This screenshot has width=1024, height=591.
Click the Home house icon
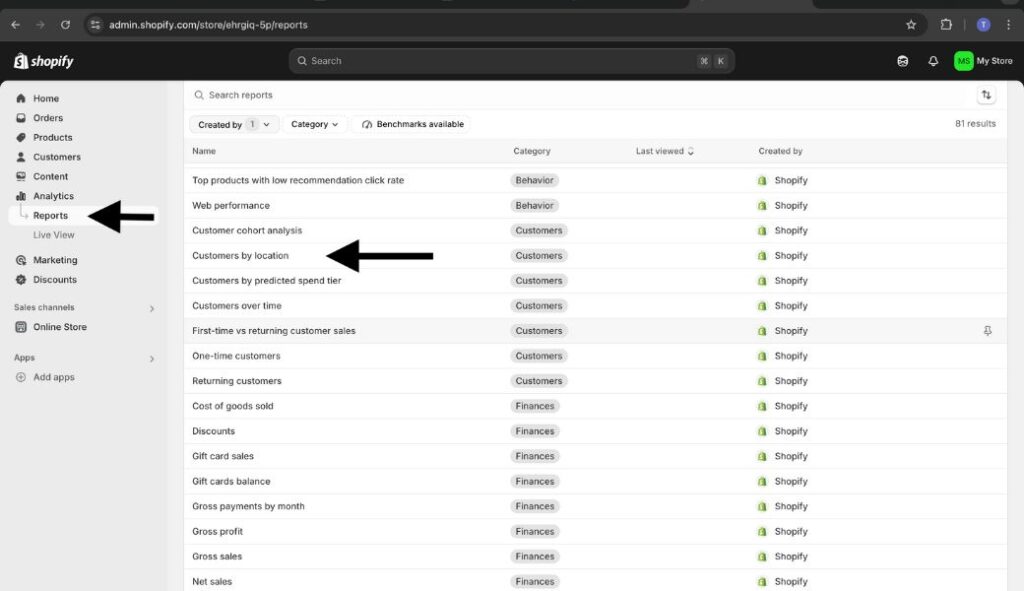[x=21, y=99]
